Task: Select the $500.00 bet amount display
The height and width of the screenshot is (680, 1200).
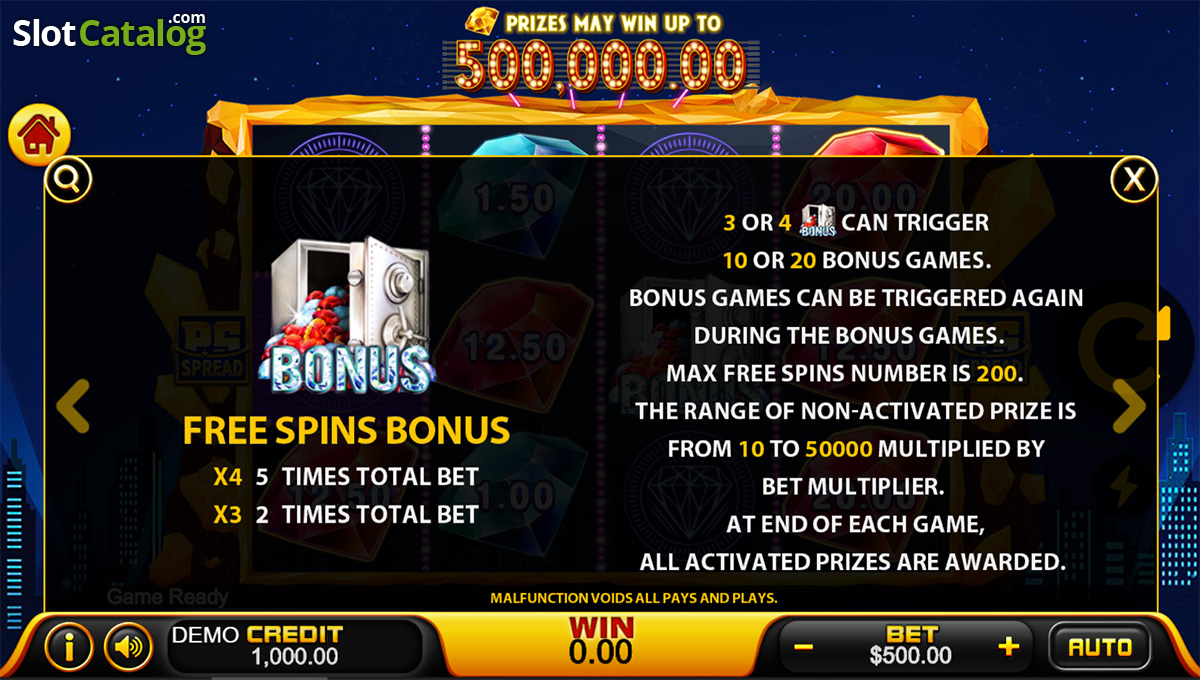Action: tap(910, 656)
